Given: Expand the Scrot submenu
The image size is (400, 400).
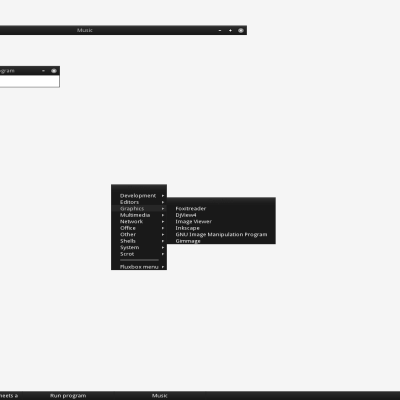Looking at the screenshot, I should pyautogui.click(x=139, y=254).
